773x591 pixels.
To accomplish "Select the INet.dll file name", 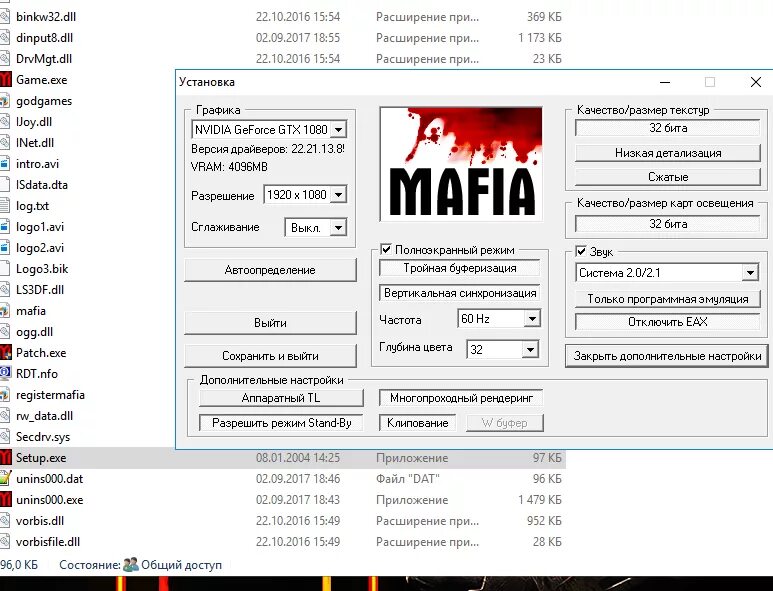I will tap(35, 142).
